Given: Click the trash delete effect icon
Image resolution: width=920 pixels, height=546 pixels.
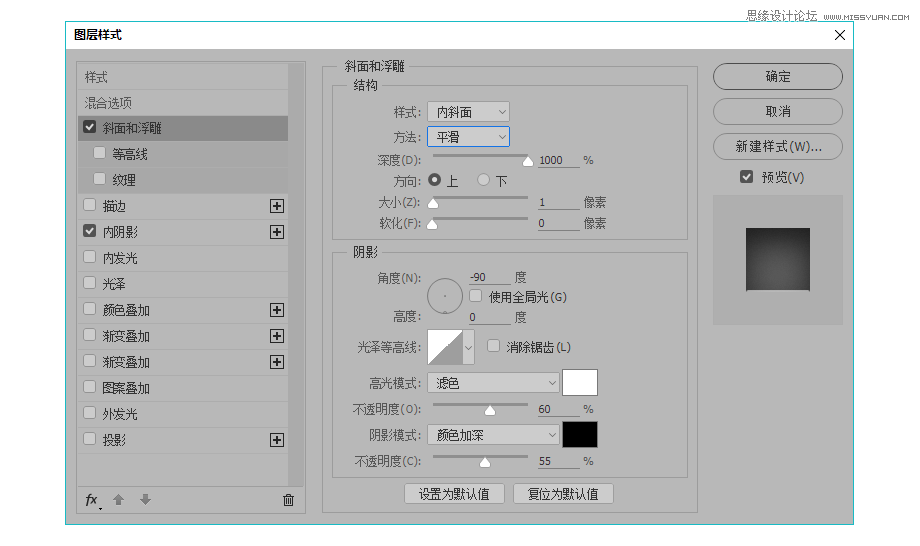Looking at the screenshot, I should 288,500.
